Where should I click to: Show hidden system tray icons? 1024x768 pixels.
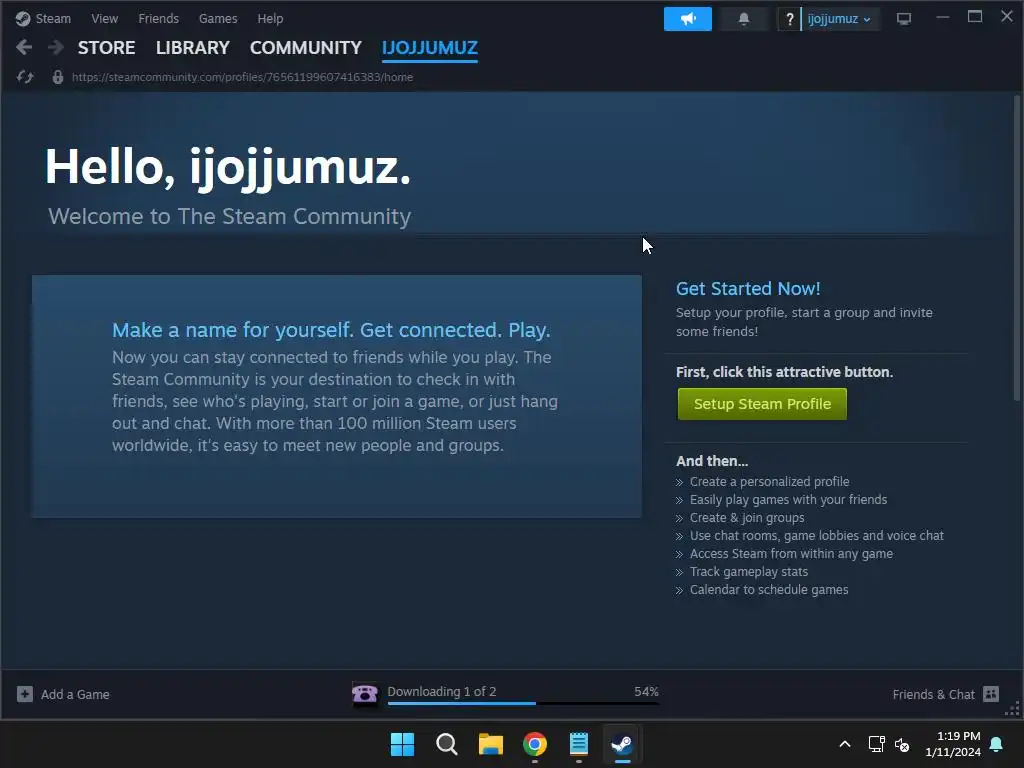point(844,744)
